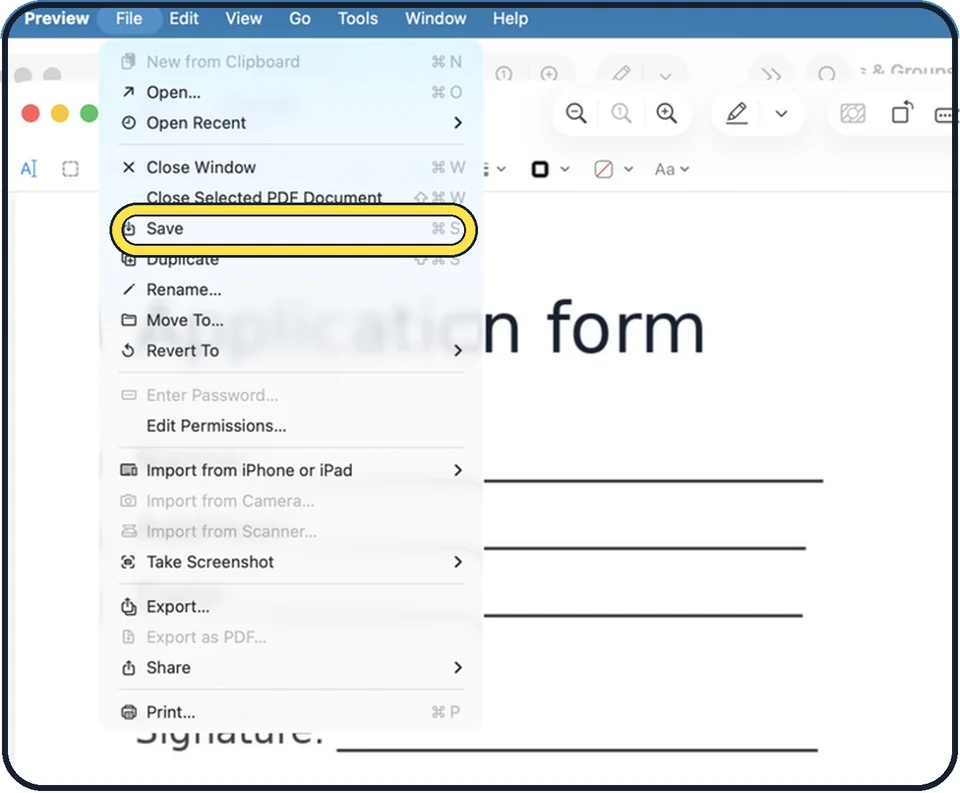Expand the Open Recent submenu
Viewport: 960px width, 793px height.
[291, 123]
